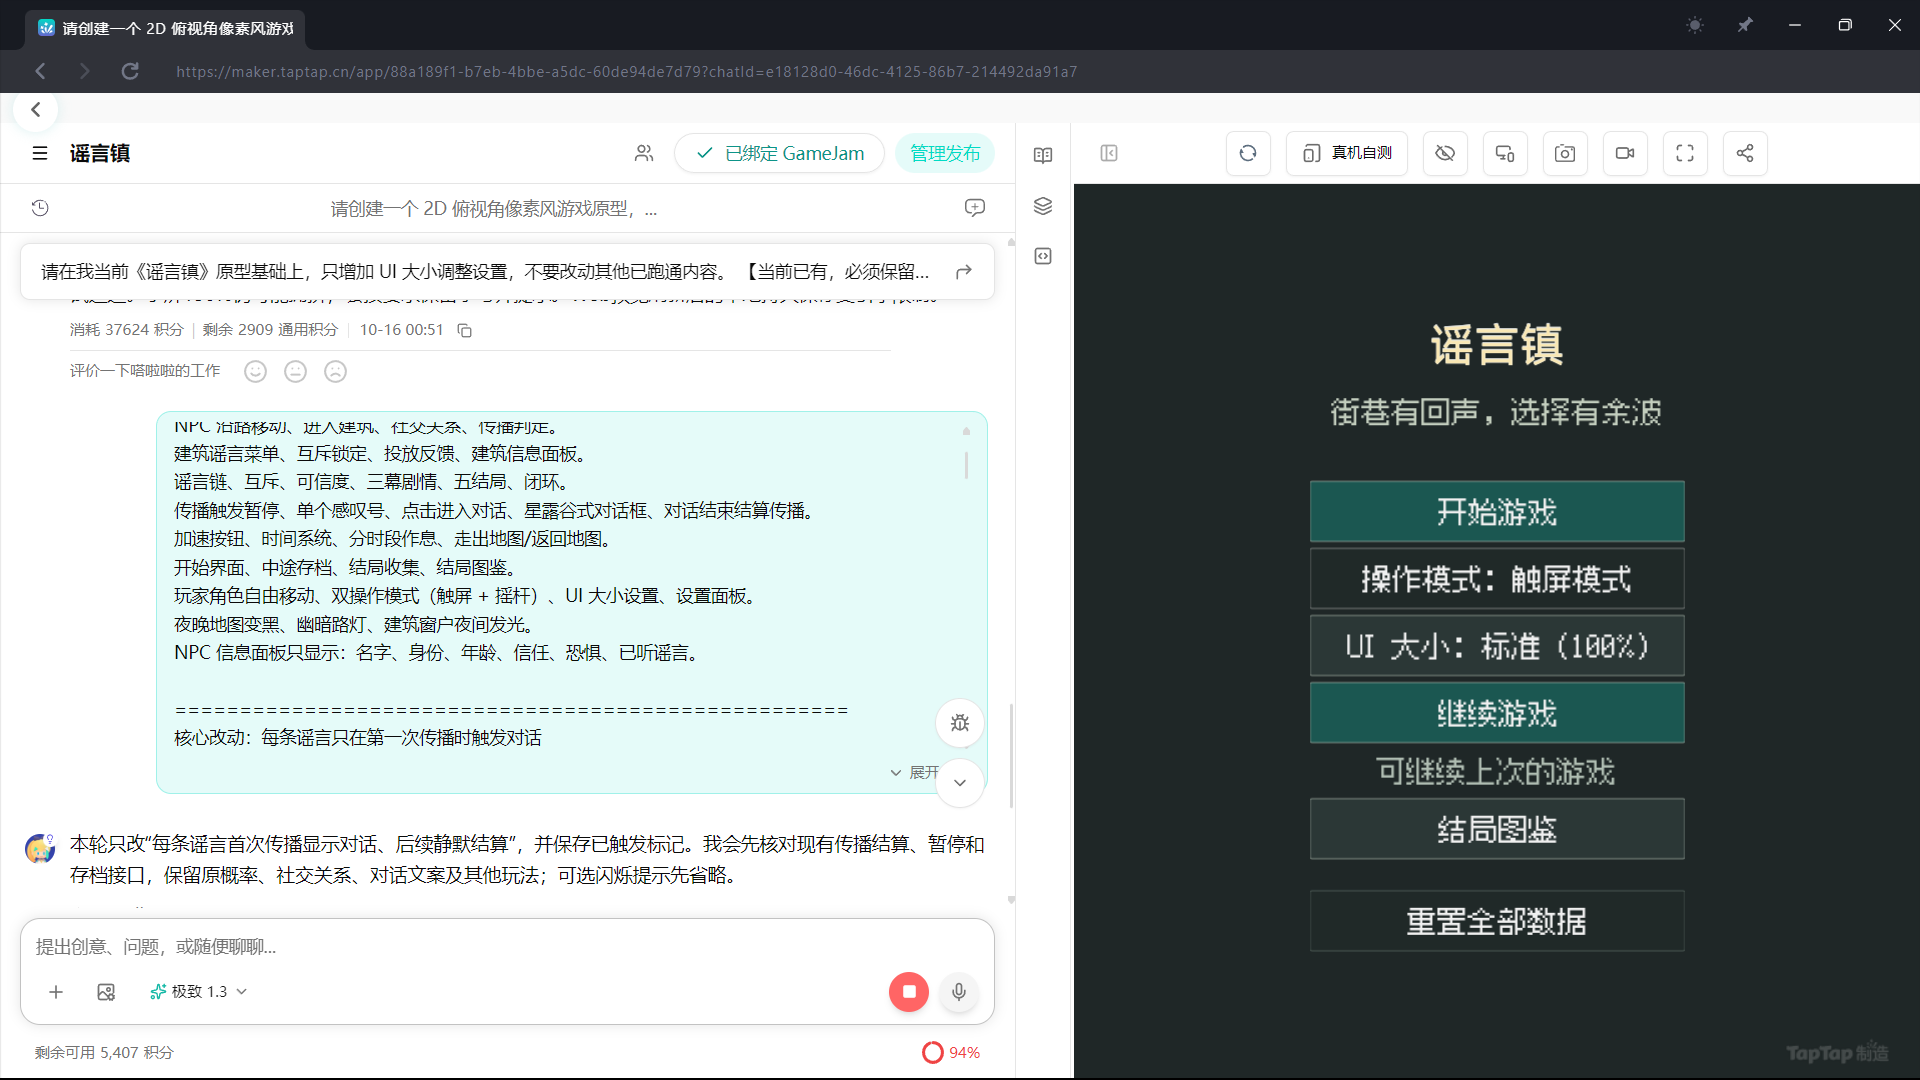
Task: Click the scroll-to-bottom chevron button
Action: pyautogui.click(x=960, y=783)
